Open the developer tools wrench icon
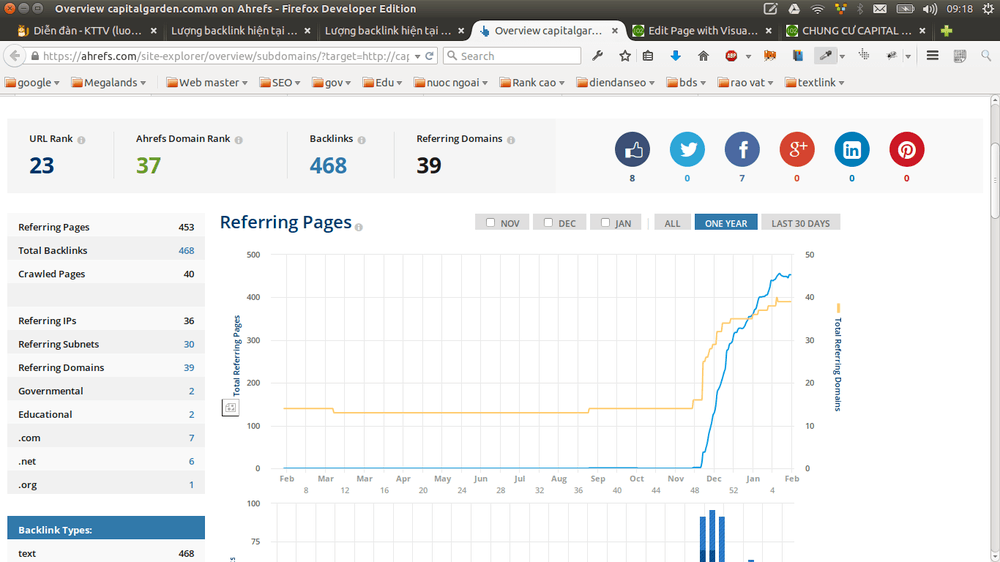 (x=598, y=56)
